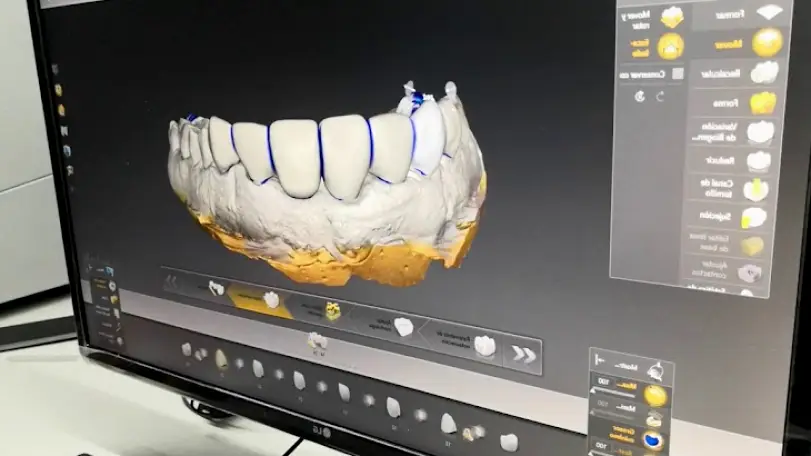The image size is (811, 456).
Task: Click the Editar línea de base tool
Action: point(726,244)
